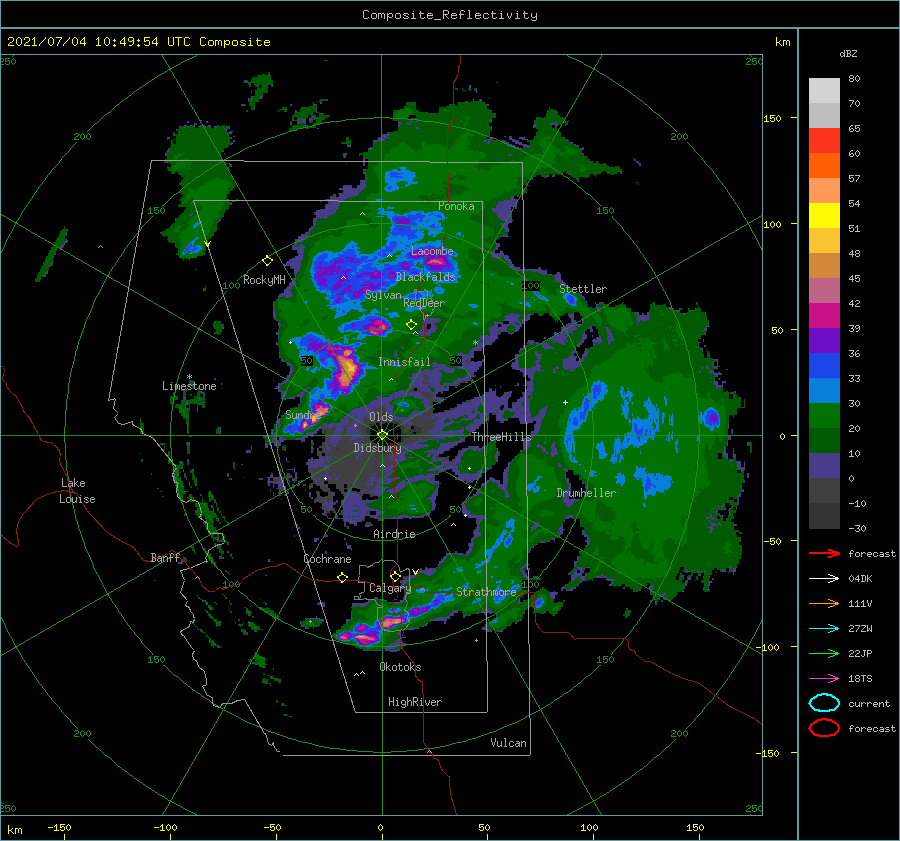Screen dimensions: 900x841
Task: Click the Limestone label
Action: [x=189, y=386]
